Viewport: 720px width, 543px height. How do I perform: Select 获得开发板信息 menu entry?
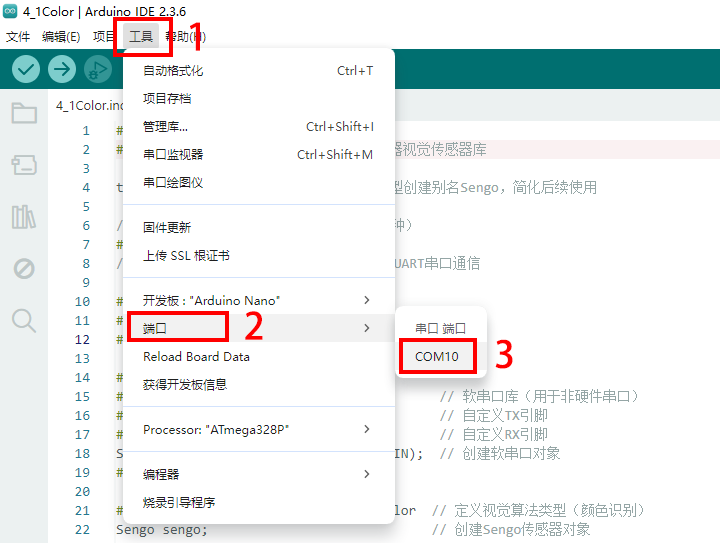click(x=259, y=385)
